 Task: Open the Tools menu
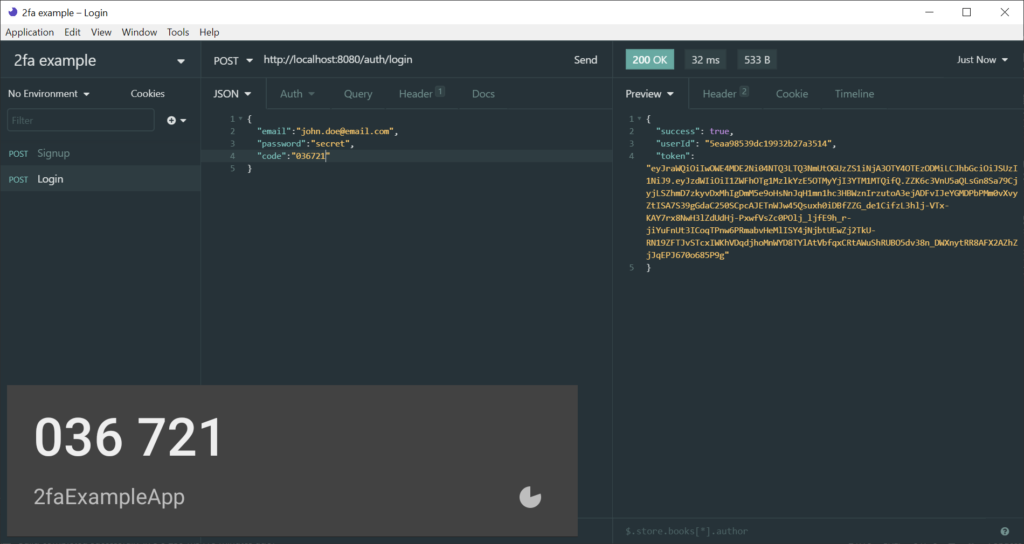[178, 32]
